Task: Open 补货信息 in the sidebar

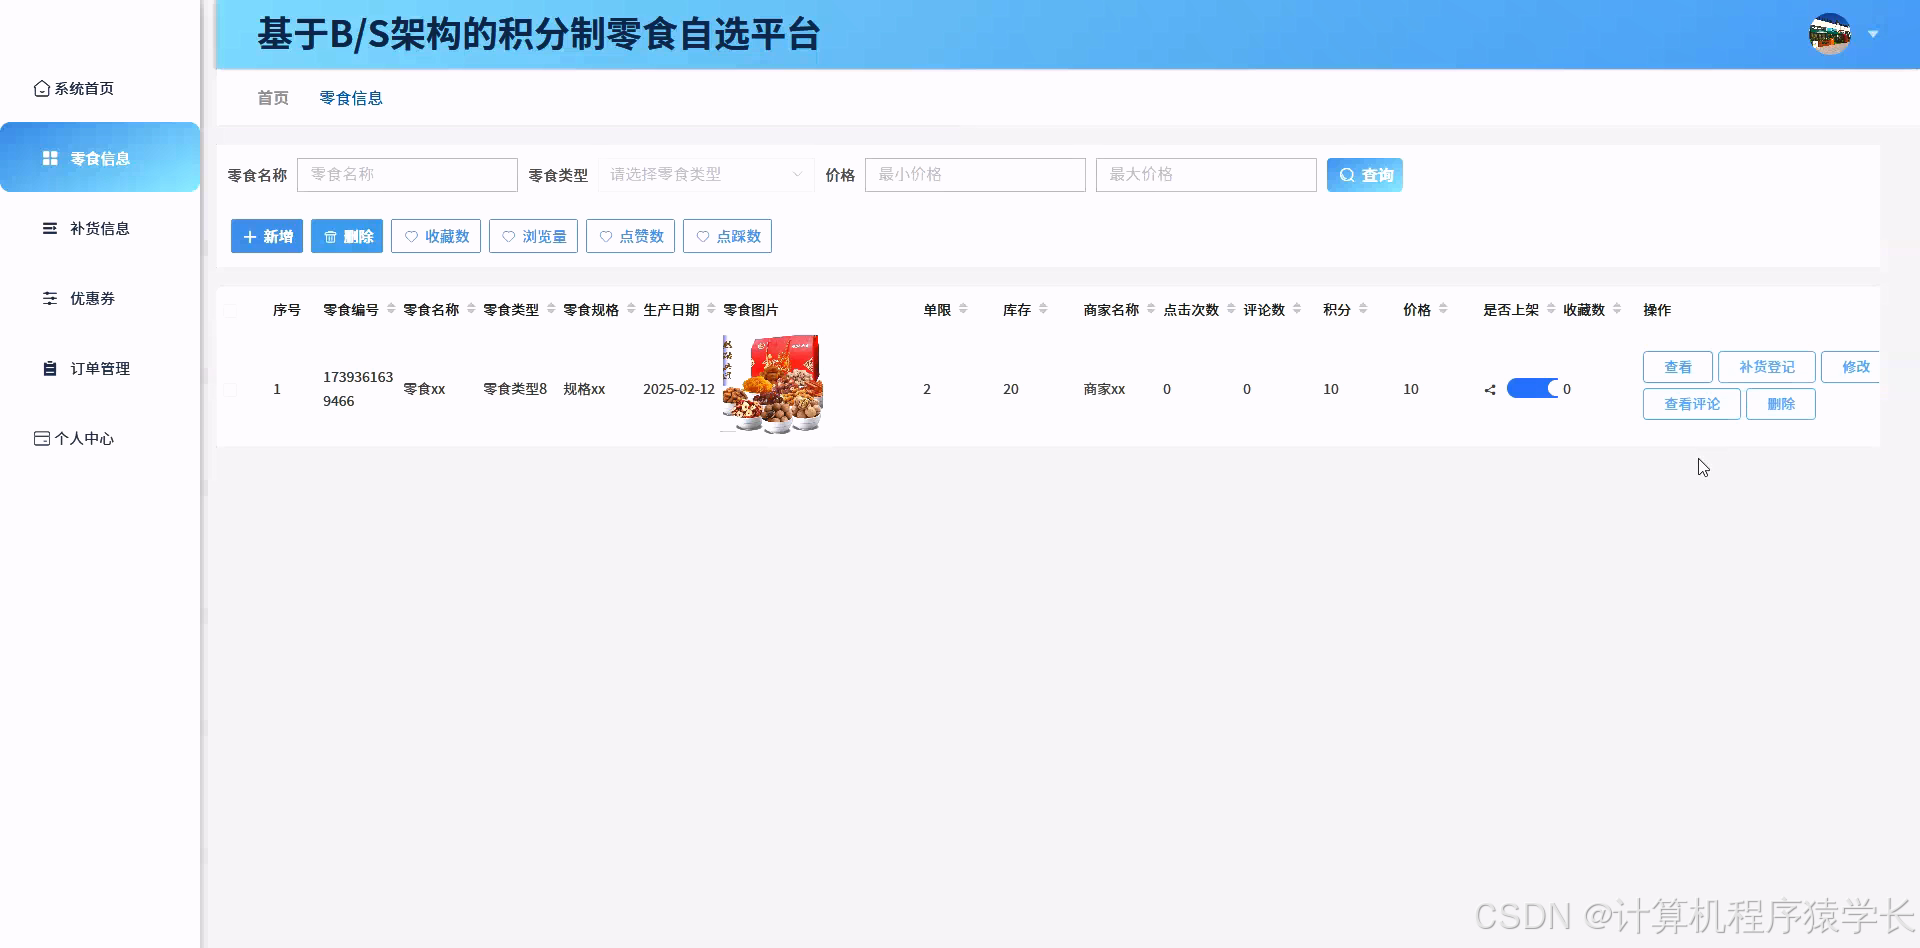Action: tap(86, 229)
